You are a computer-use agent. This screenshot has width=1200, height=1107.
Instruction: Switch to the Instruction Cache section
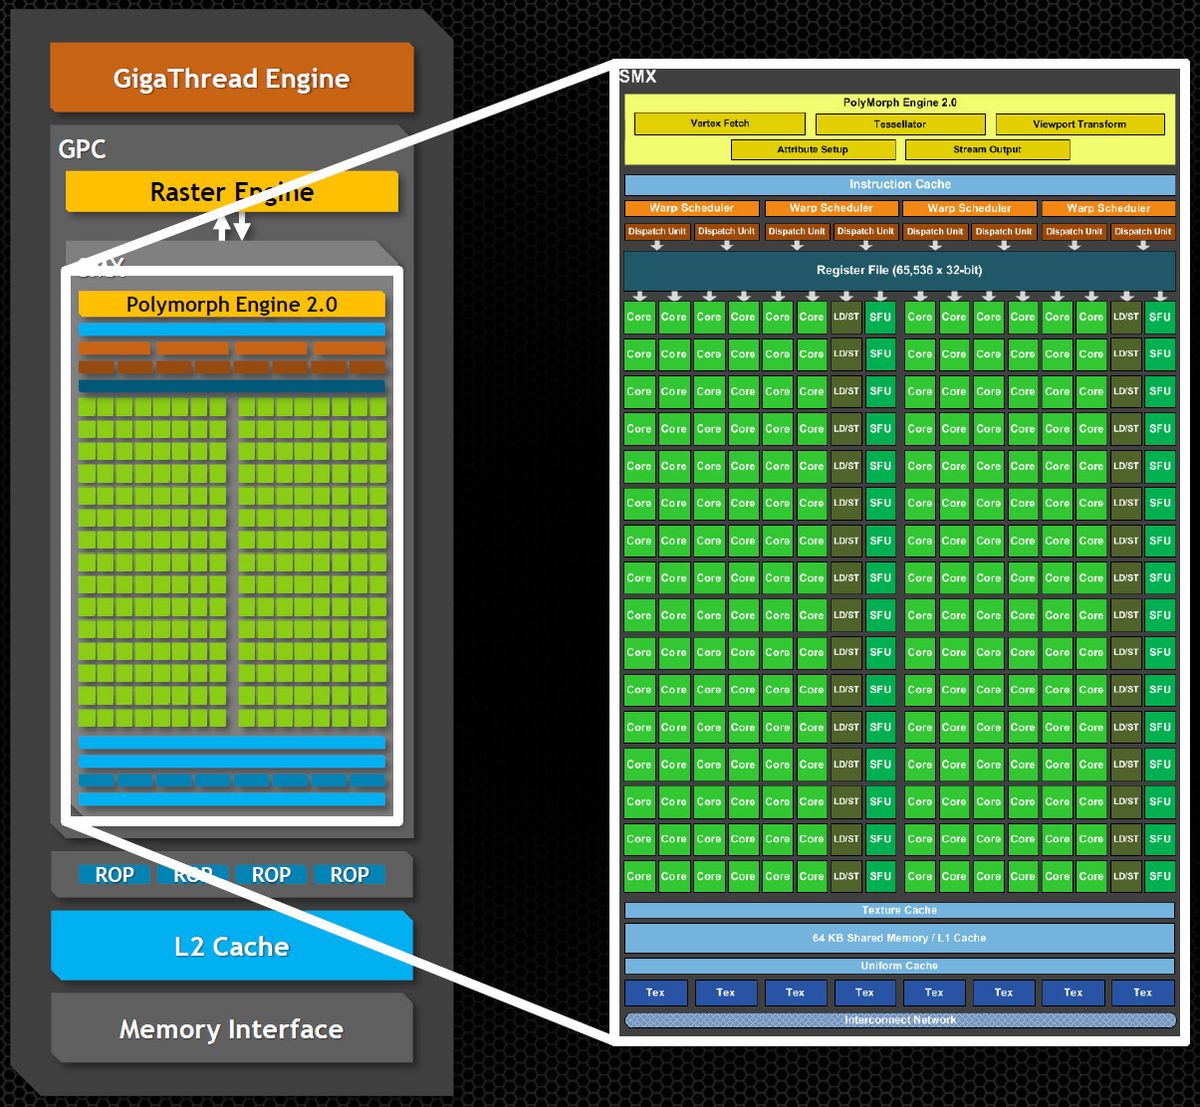[898, 184]
